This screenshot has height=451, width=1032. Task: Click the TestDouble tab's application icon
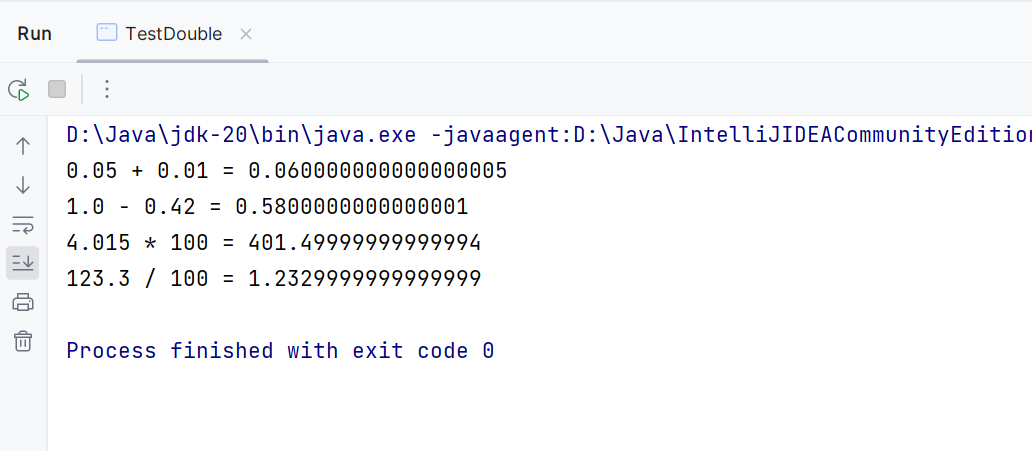pos(106,33)
